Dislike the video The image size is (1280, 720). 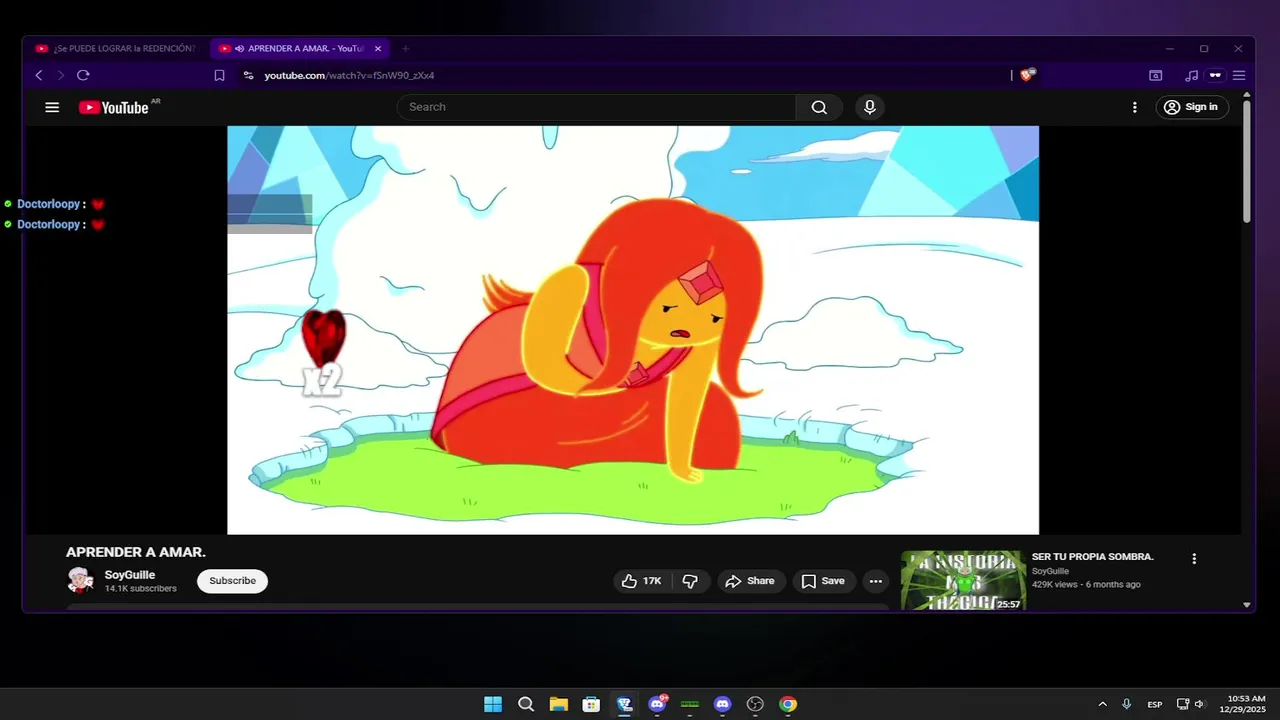690,581
